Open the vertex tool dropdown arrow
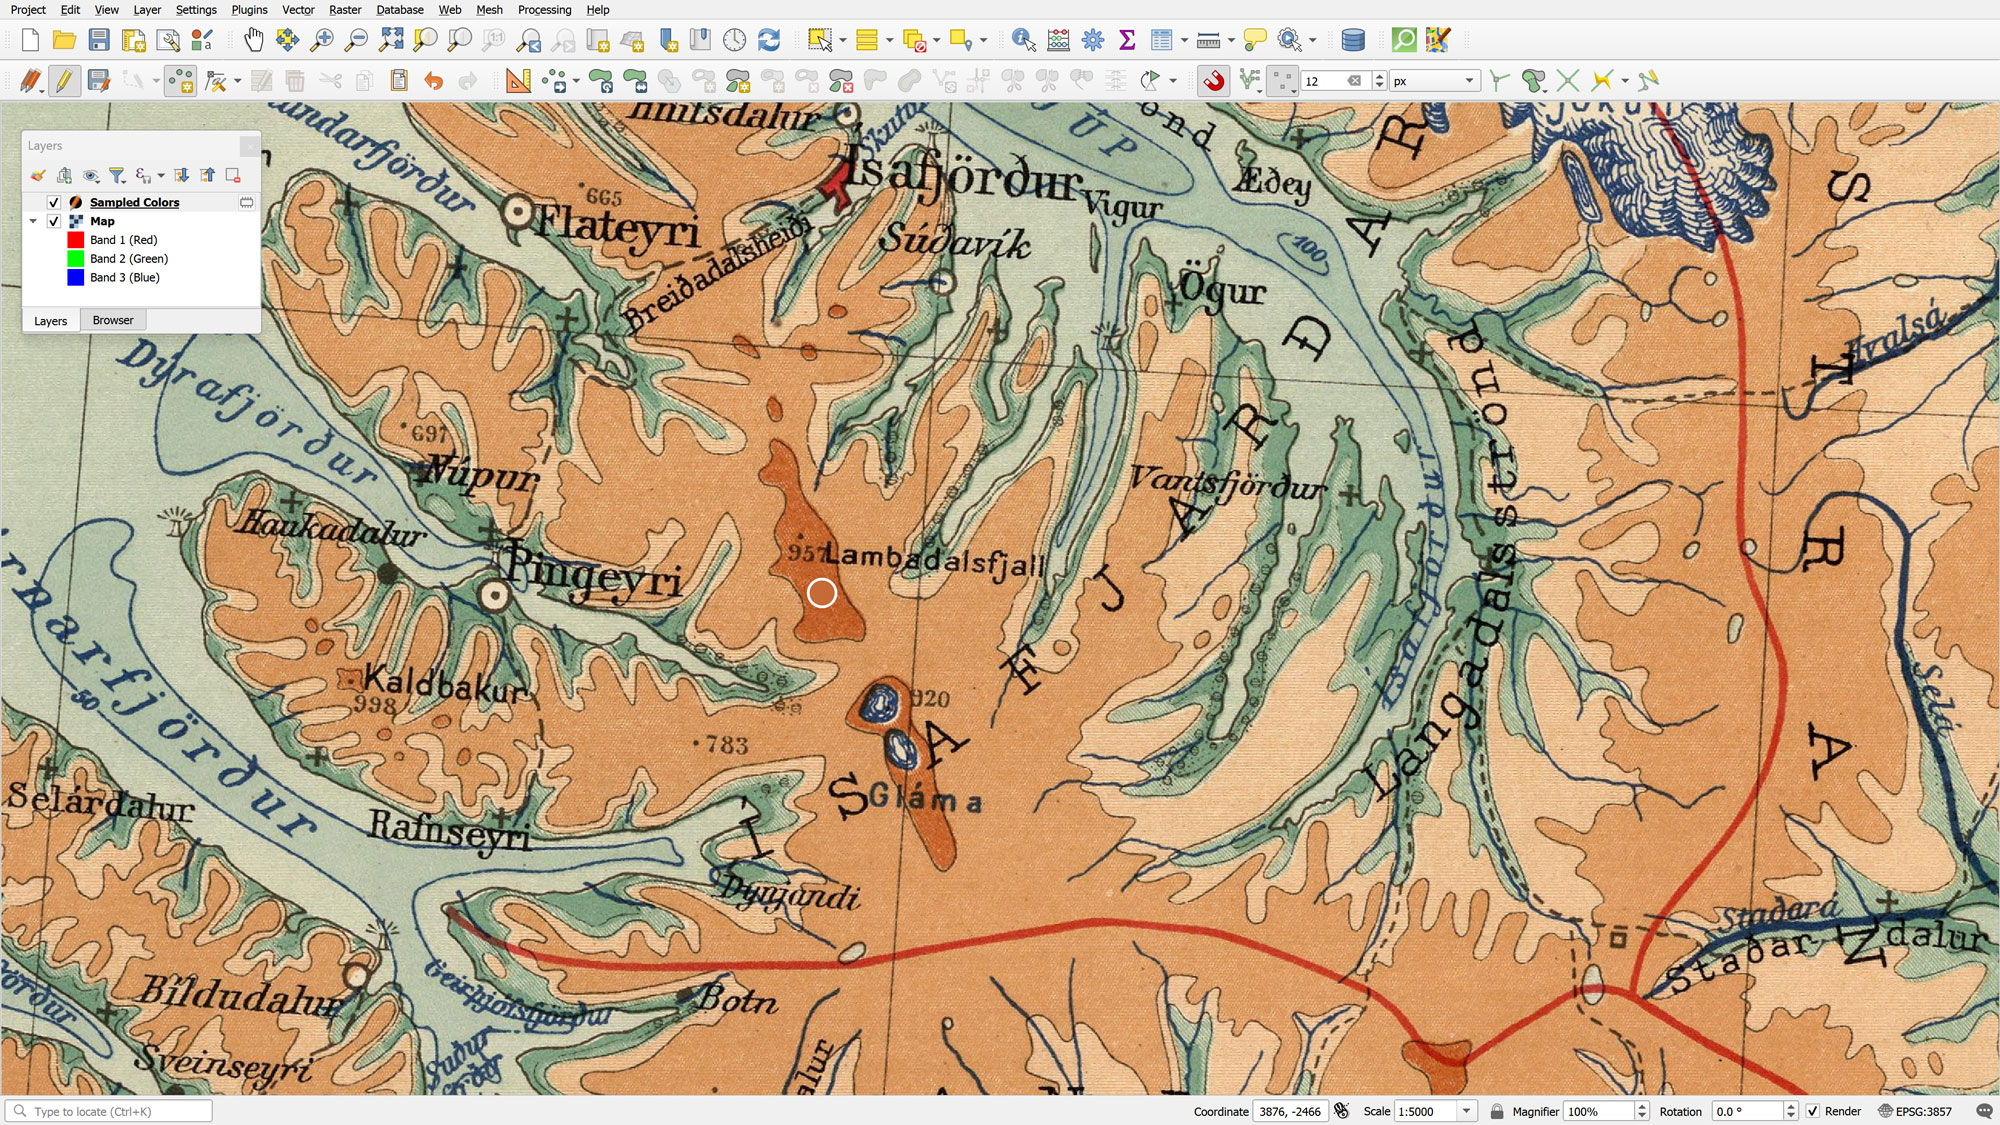The width and height of the screenshot is (2000, 1125). [237, 80]
